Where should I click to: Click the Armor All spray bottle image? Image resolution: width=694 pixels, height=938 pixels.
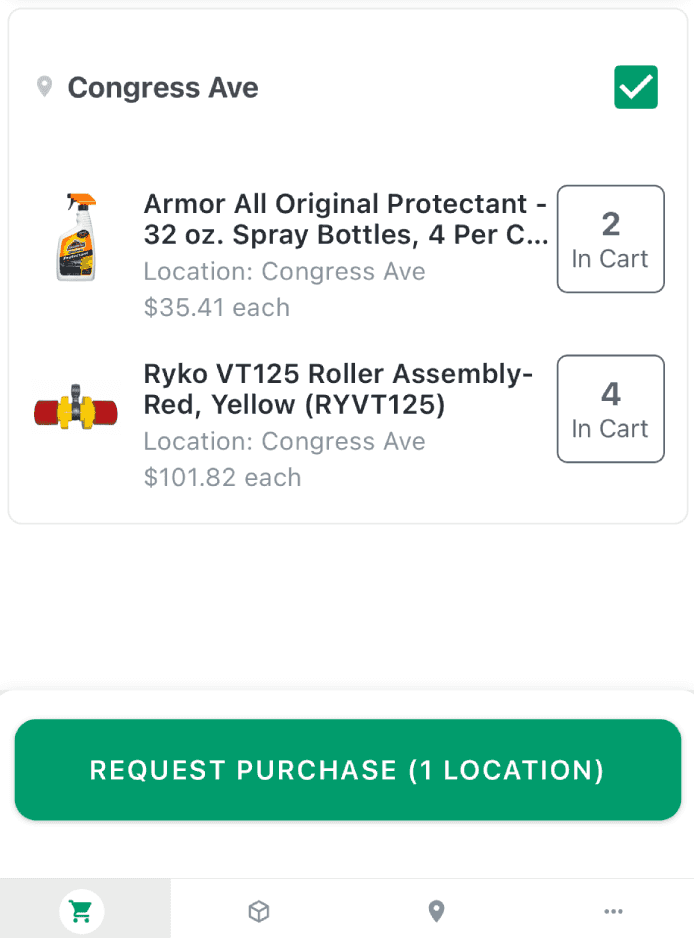point(76,238)
